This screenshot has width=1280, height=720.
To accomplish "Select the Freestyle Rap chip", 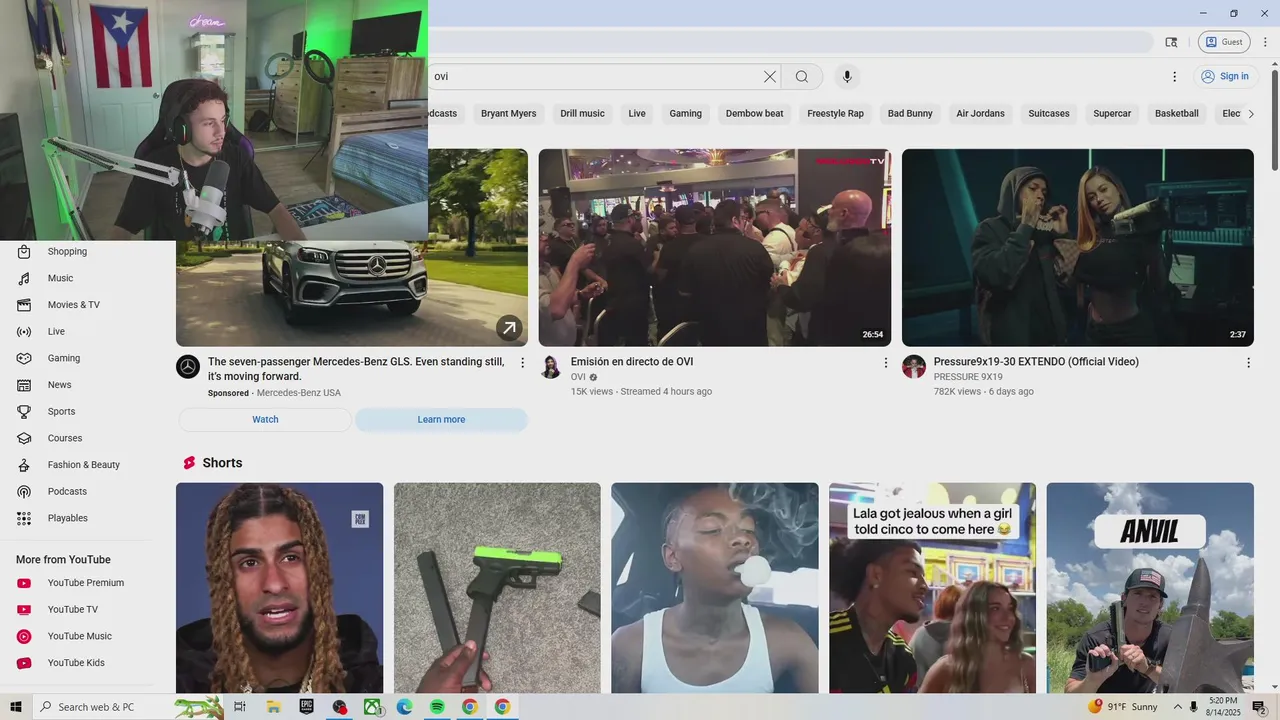I will tap(835, 114).
